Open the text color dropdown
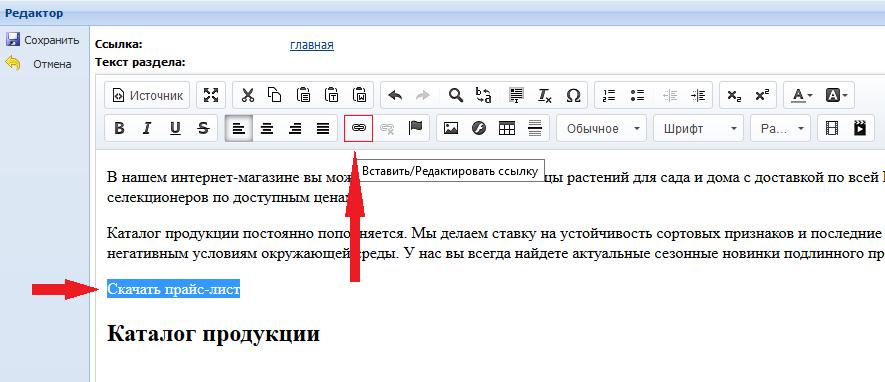Image resolution: width=885 pixels, height=382 pixels. pos(801,95)
